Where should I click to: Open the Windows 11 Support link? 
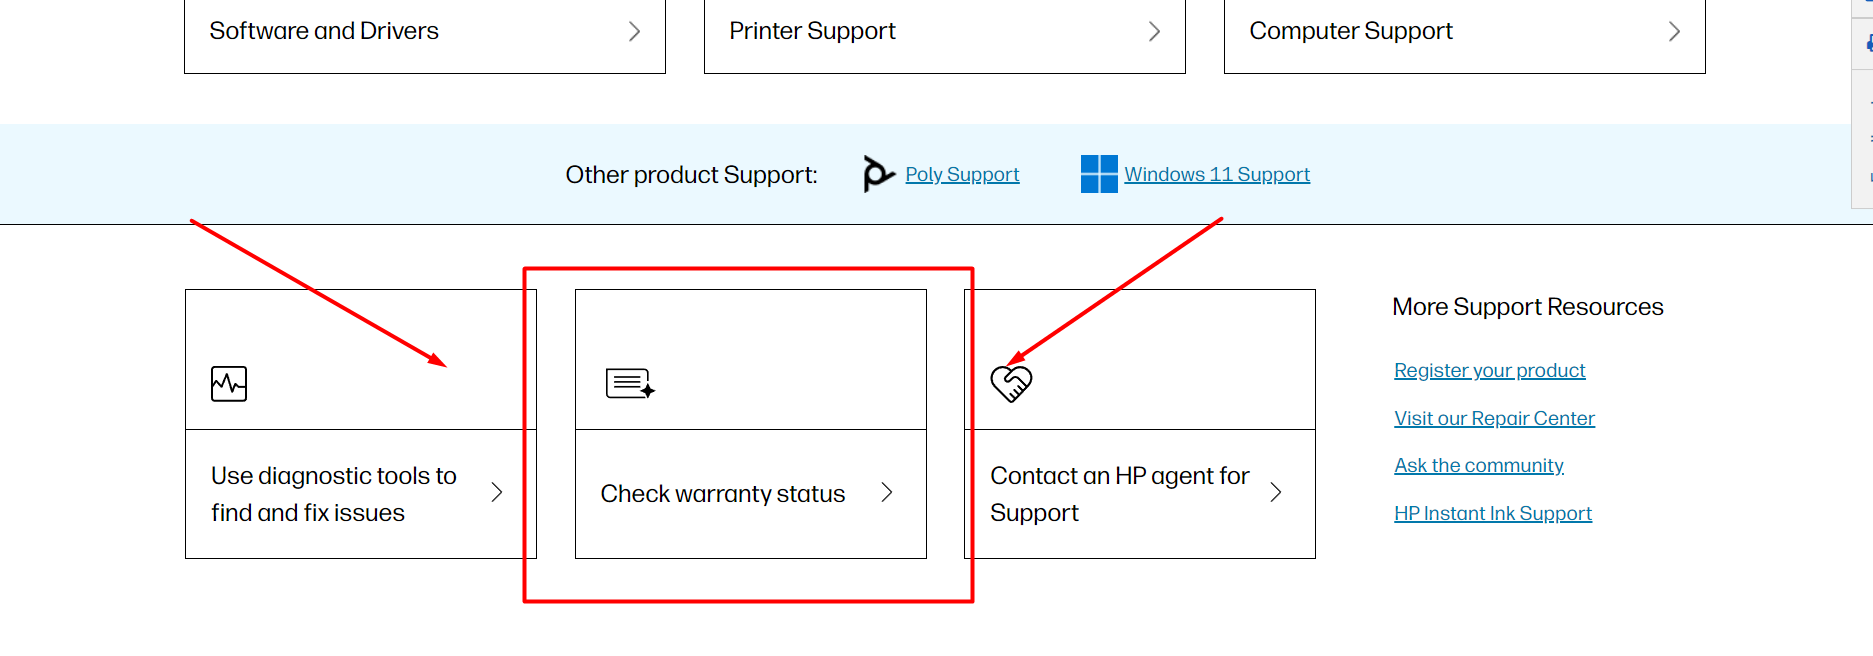point(1216,174)
